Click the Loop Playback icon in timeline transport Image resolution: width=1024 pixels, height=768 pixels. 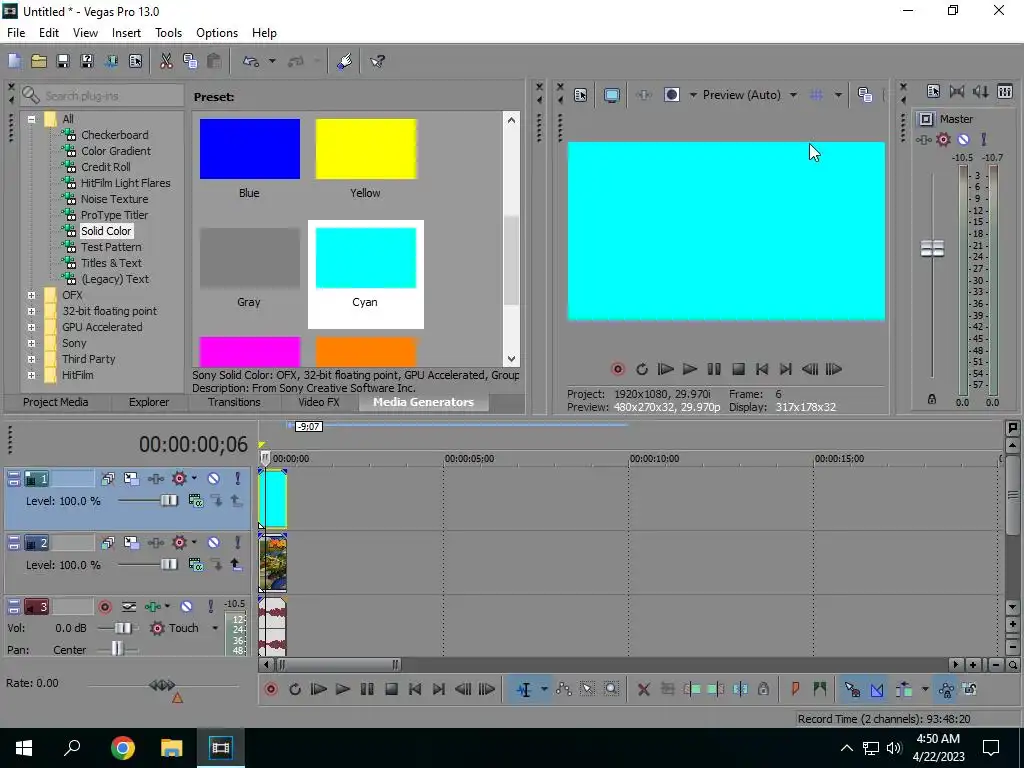point(295,690)
